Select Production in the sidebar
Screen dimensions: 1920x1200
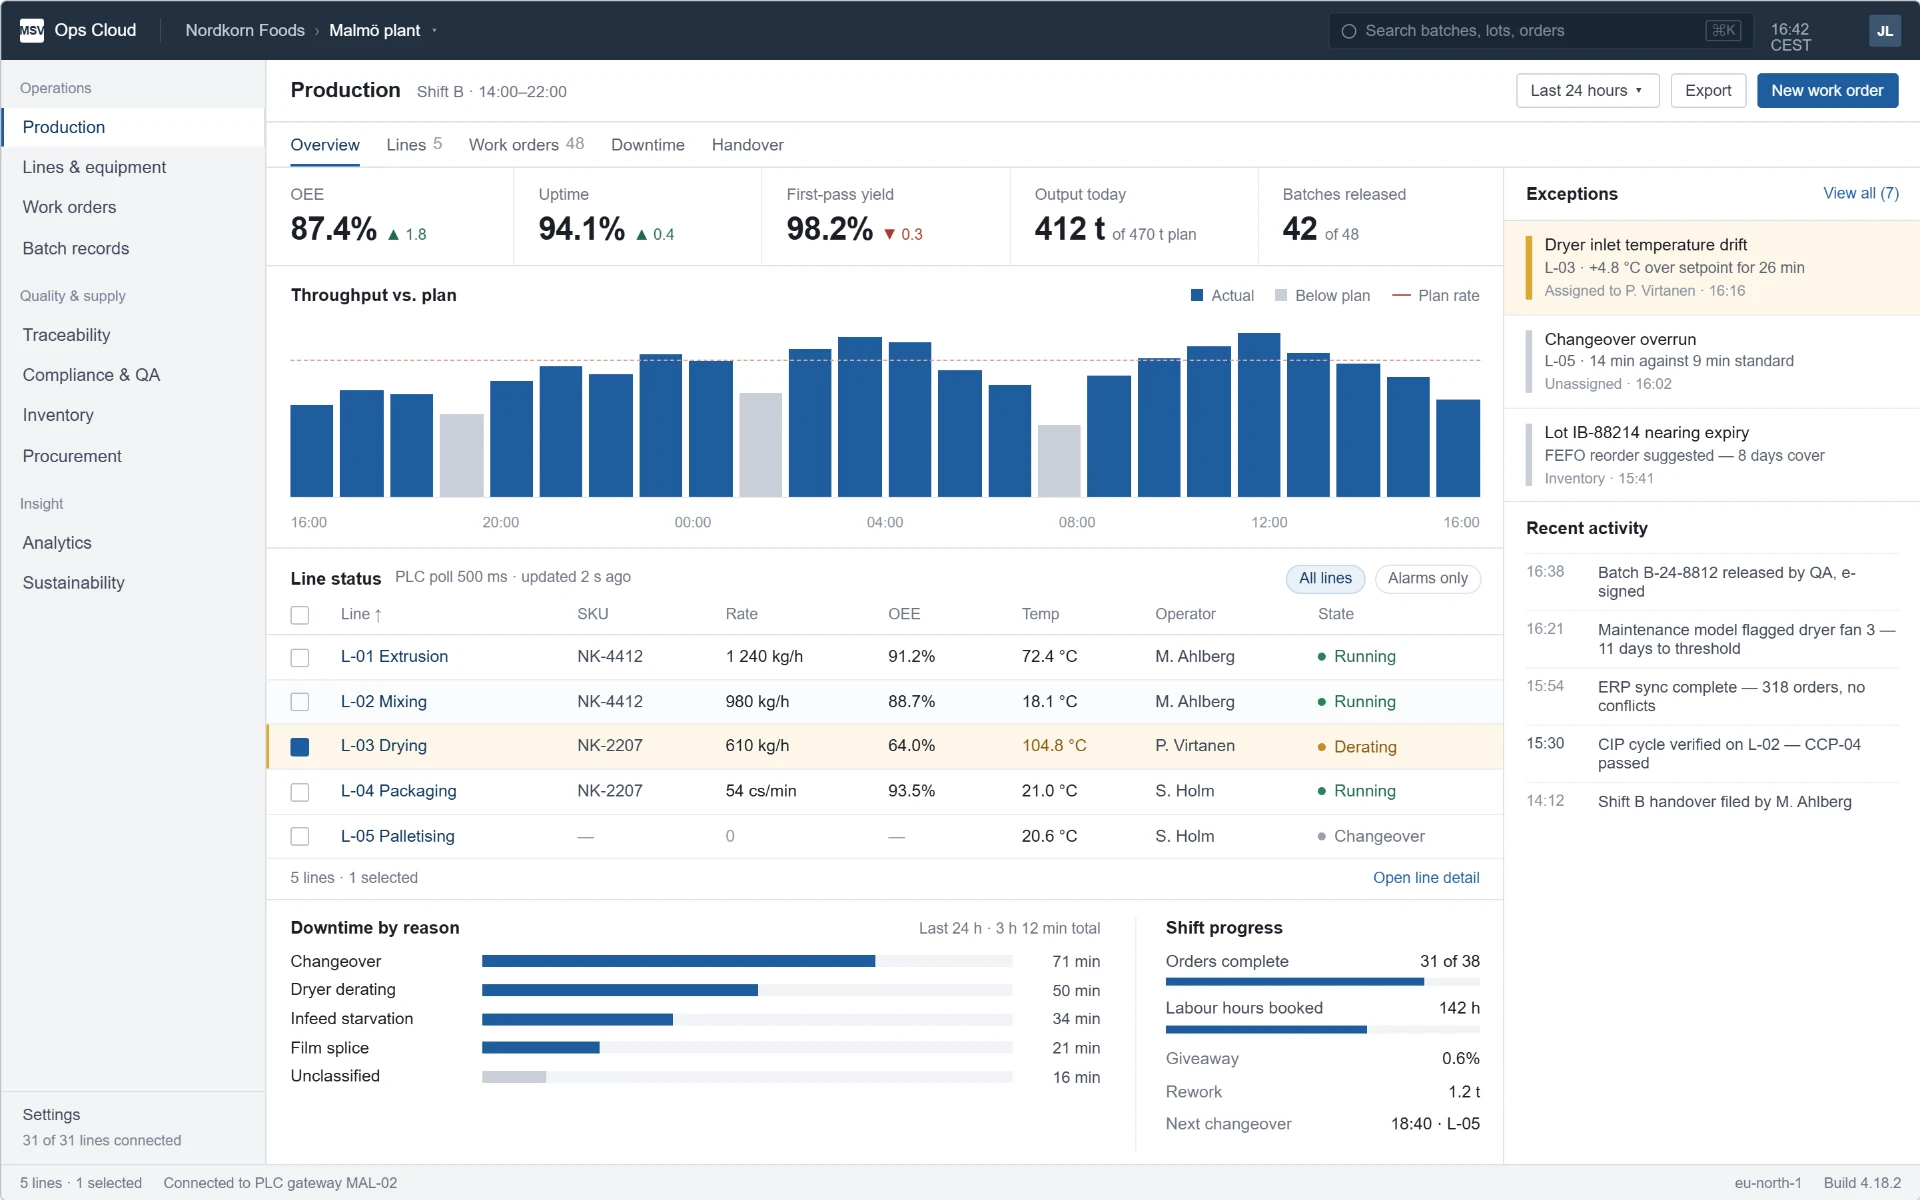[133, 127]
